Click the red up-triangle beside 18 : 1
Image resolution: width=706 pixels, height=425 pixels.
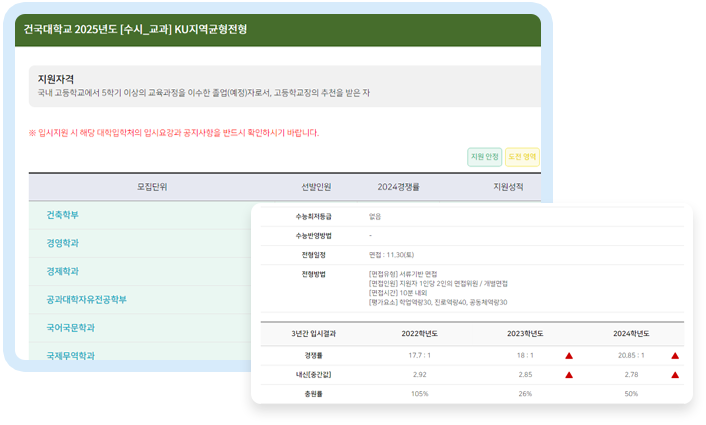coord(569,356)
